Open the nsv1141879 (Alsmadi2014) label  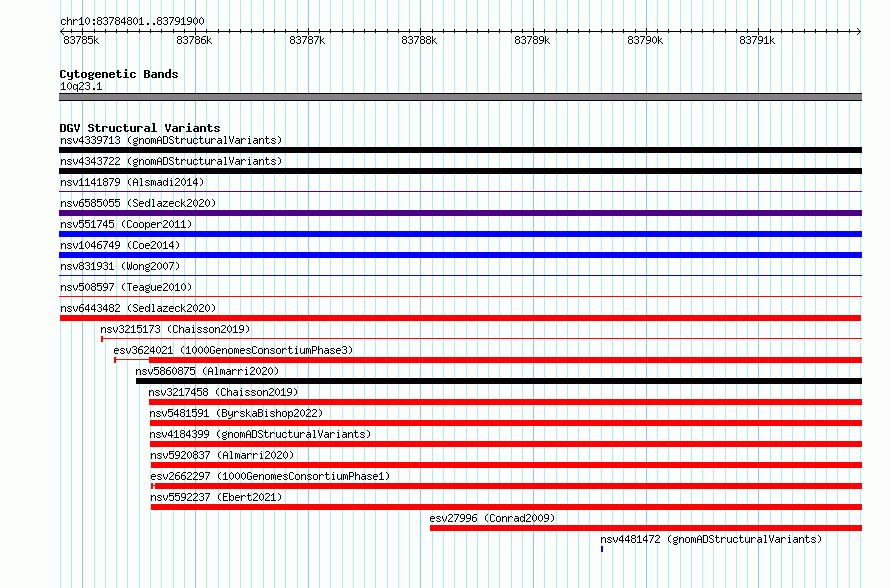coord(132,182)
